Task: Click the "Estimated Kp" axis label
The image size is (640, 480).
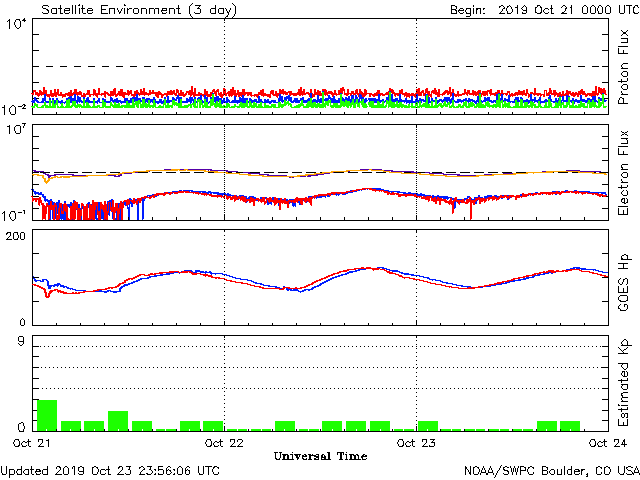Action: 623,383
